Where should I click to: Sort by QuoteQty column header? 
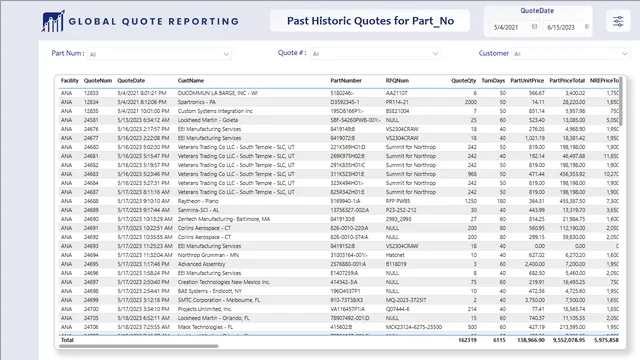point(464,81)
